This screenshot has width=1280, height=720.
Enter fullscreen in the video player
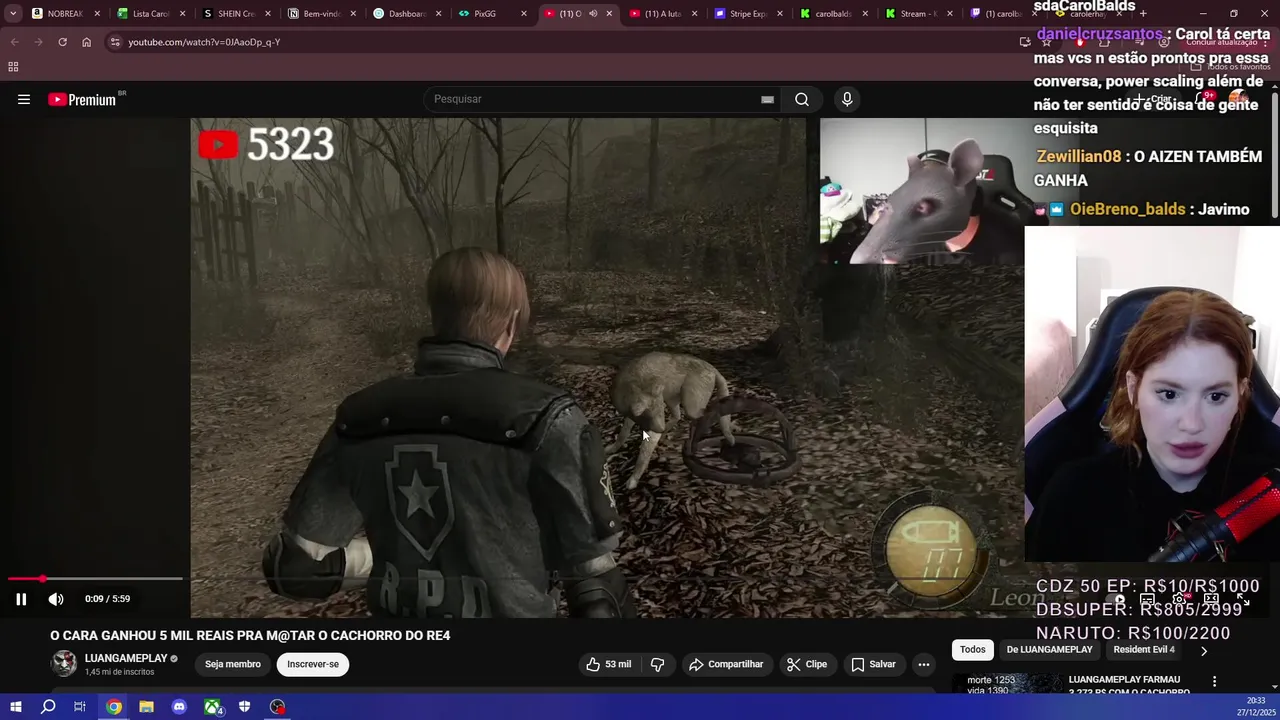[x=1243, y=600]
